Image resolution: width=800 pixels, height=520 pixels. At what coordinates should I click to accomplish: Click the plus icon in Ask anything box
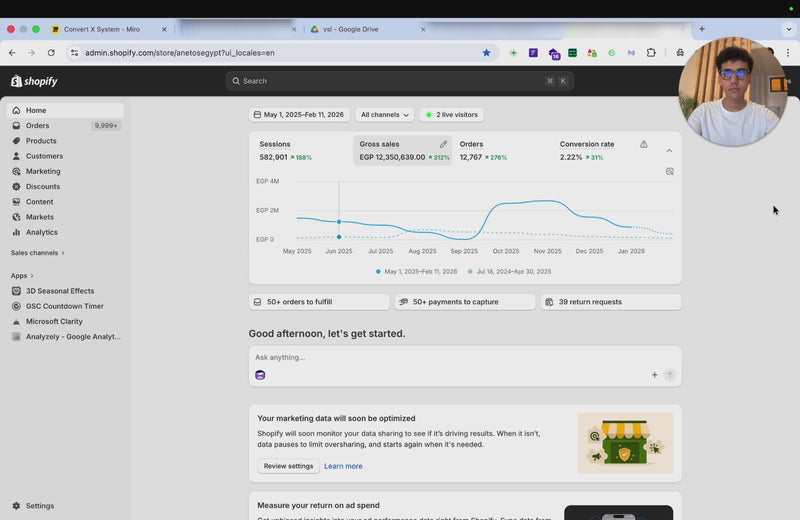pos(655,375)
